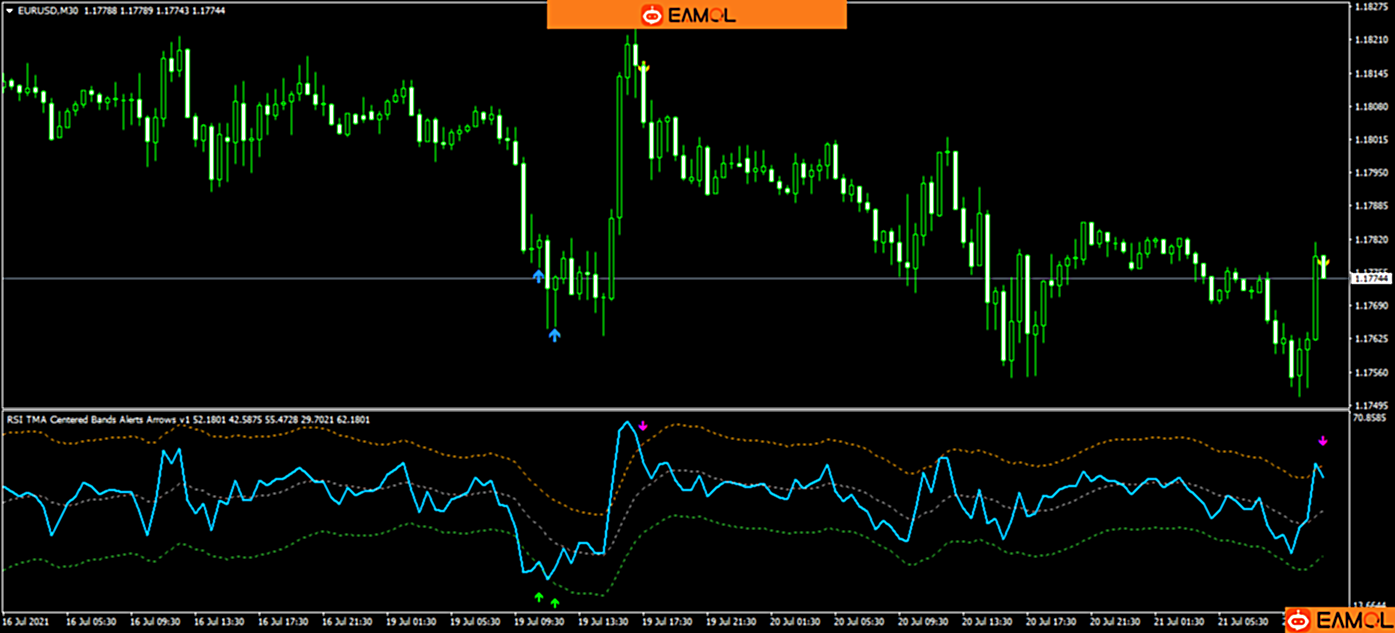Click the yellow sell arrow at the price peak
Viewport: 1395px width, 633px height.
pyautogui.click(x=643, y=68)
